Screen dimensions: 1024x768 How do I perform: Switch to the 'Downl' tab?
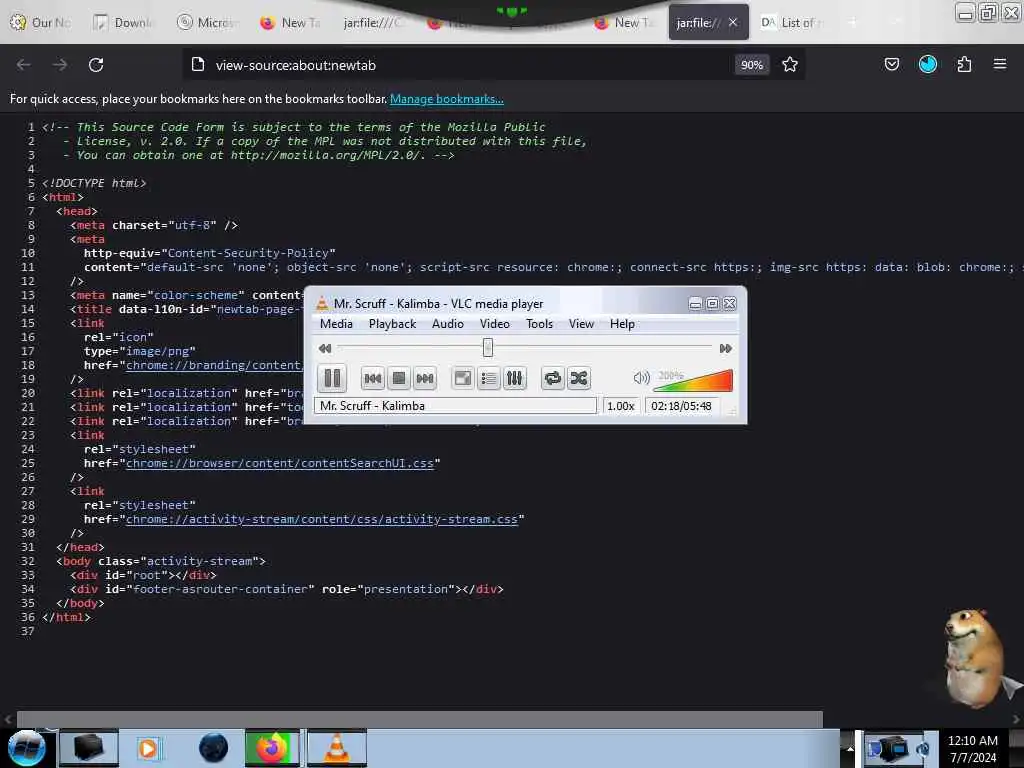[x=124, y=23]
